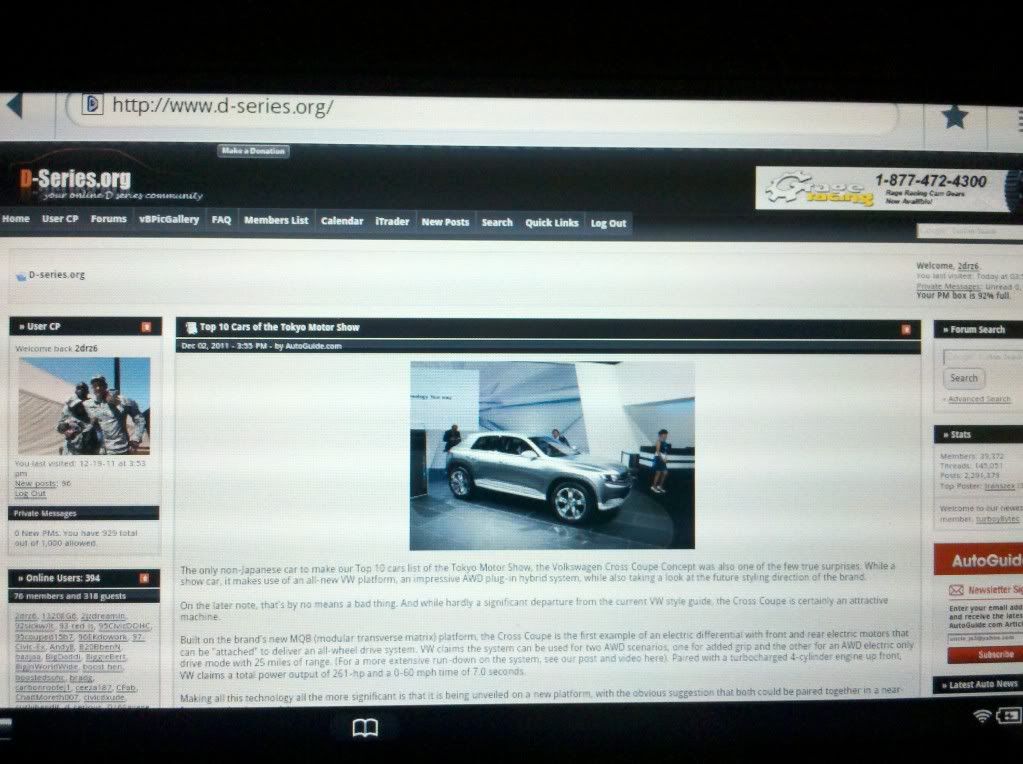Viewport: 1023px width, 764px height.
Task: Open online user CFab profile
Action: 126,688
